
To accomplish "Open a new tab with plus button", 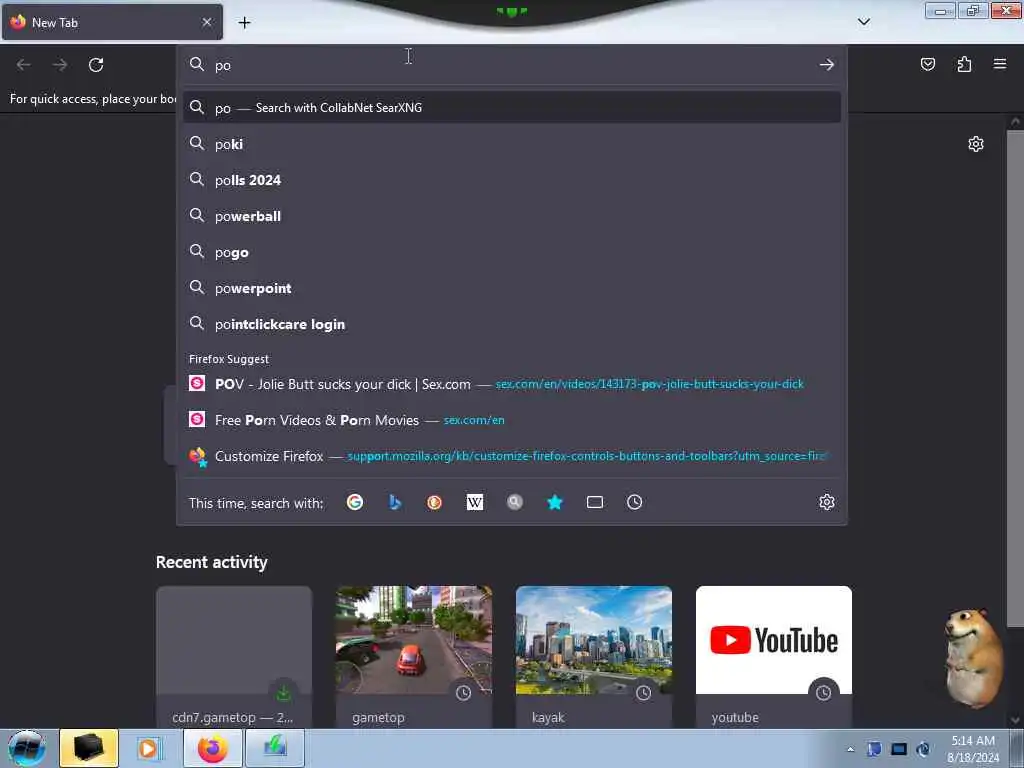I will point(244,23).
